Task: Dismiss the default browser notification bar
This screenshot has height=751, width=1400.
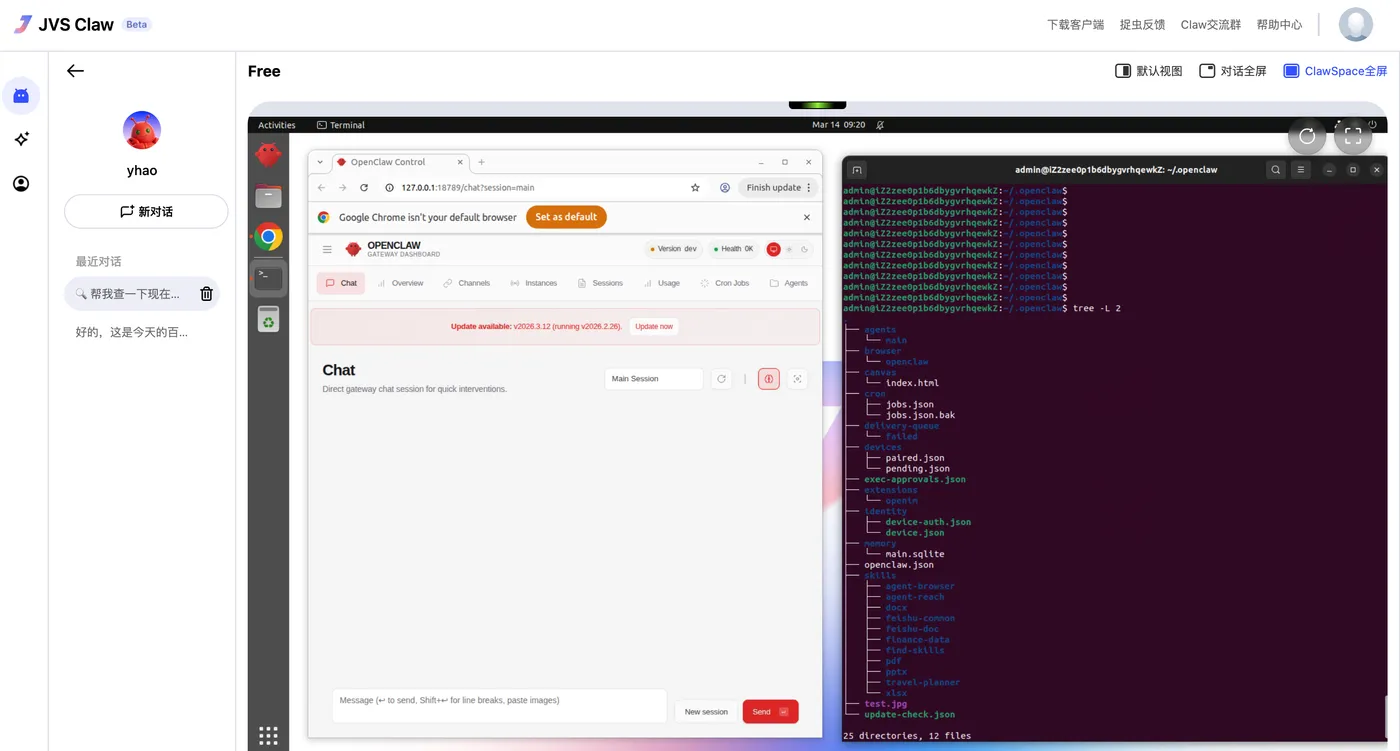Action: (x=807, y=217)
